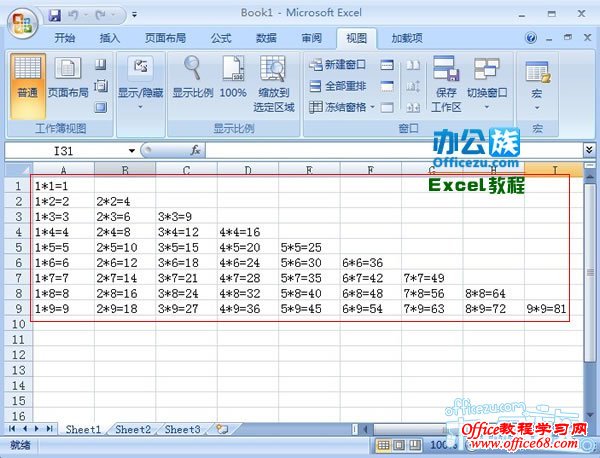The image size is (600, 458).
Task: Open Macros (宏) dropdown
Action: tap(537, 86)
